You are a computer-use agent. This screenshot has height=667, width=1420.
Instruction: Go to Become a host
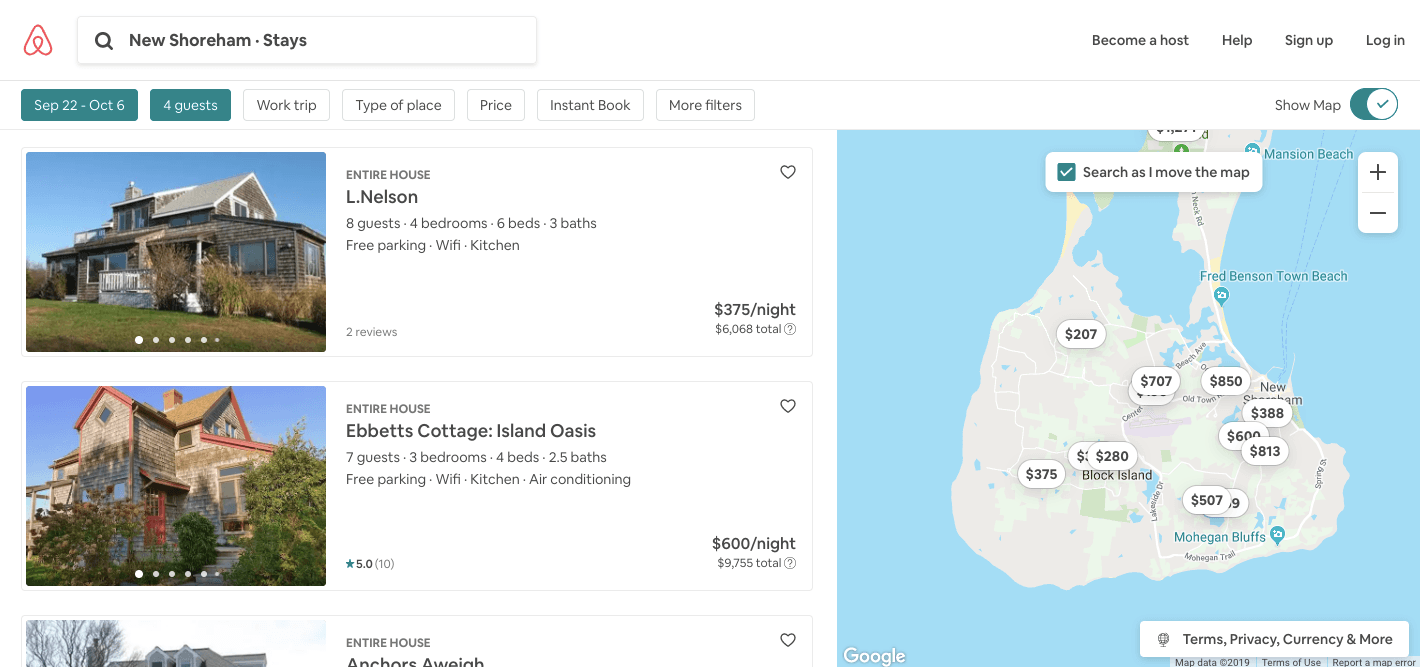[x=1140, y=40]
